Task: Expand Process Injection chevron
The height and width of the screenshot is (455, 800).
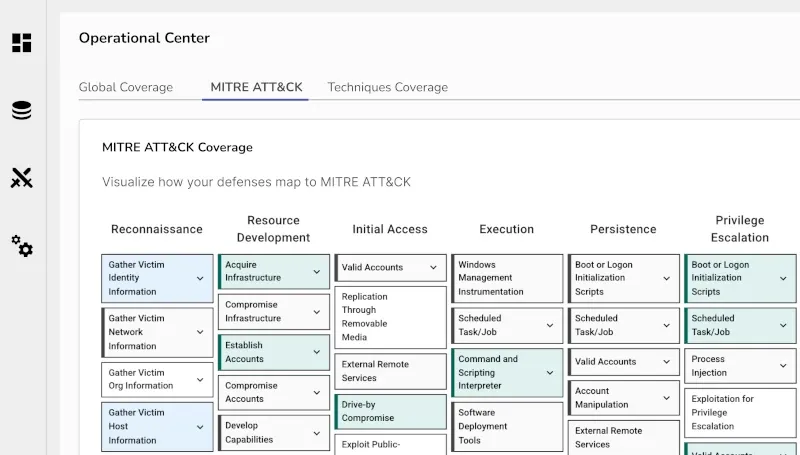Action: 783,366
